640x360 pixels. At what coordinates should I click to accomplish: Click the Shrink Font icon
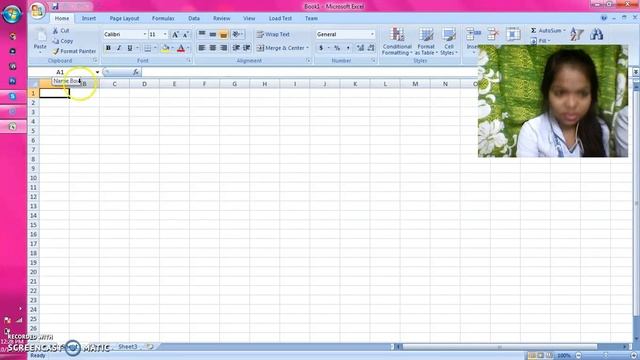(185, 34)
